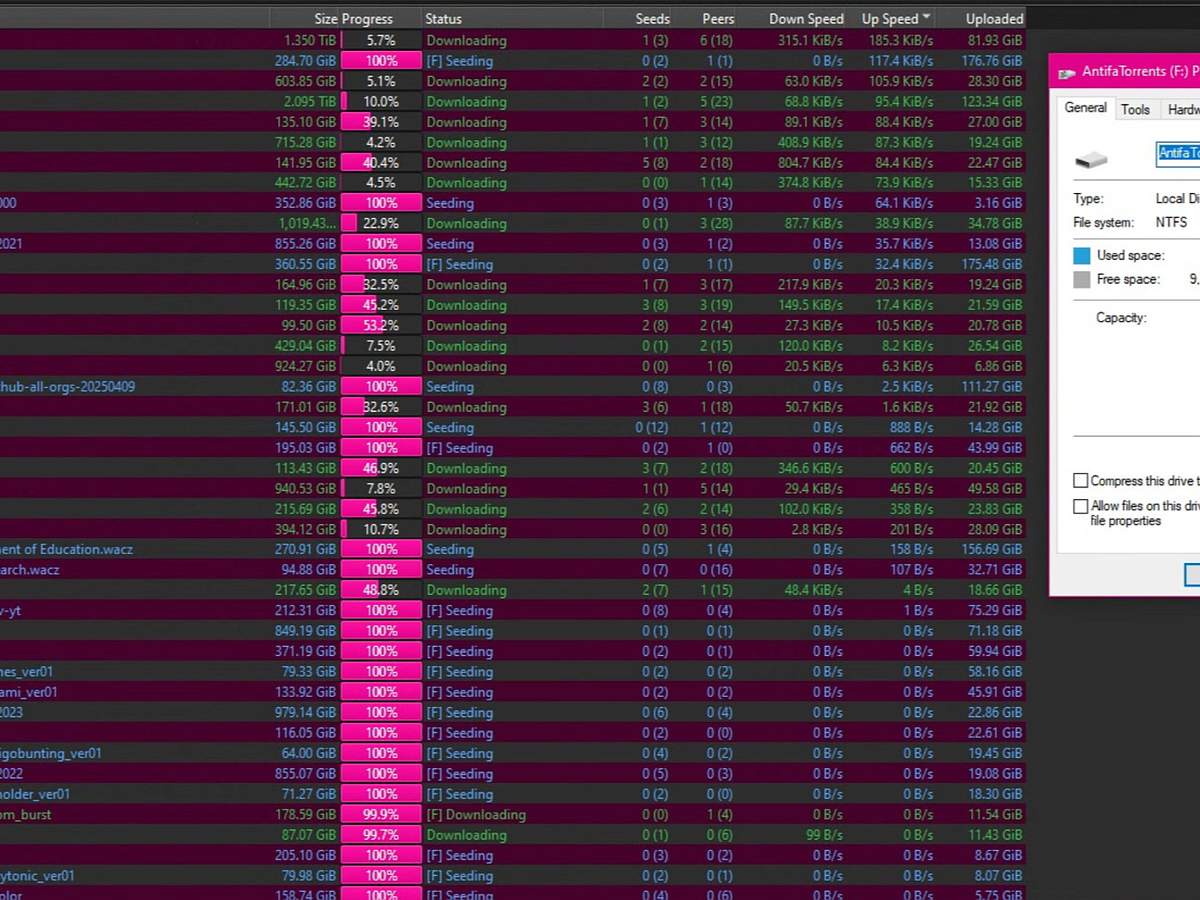Sort torrents by Down Speed column
Image resolution: width=1200 pixels, height=900 pixels.
point(805,19)
